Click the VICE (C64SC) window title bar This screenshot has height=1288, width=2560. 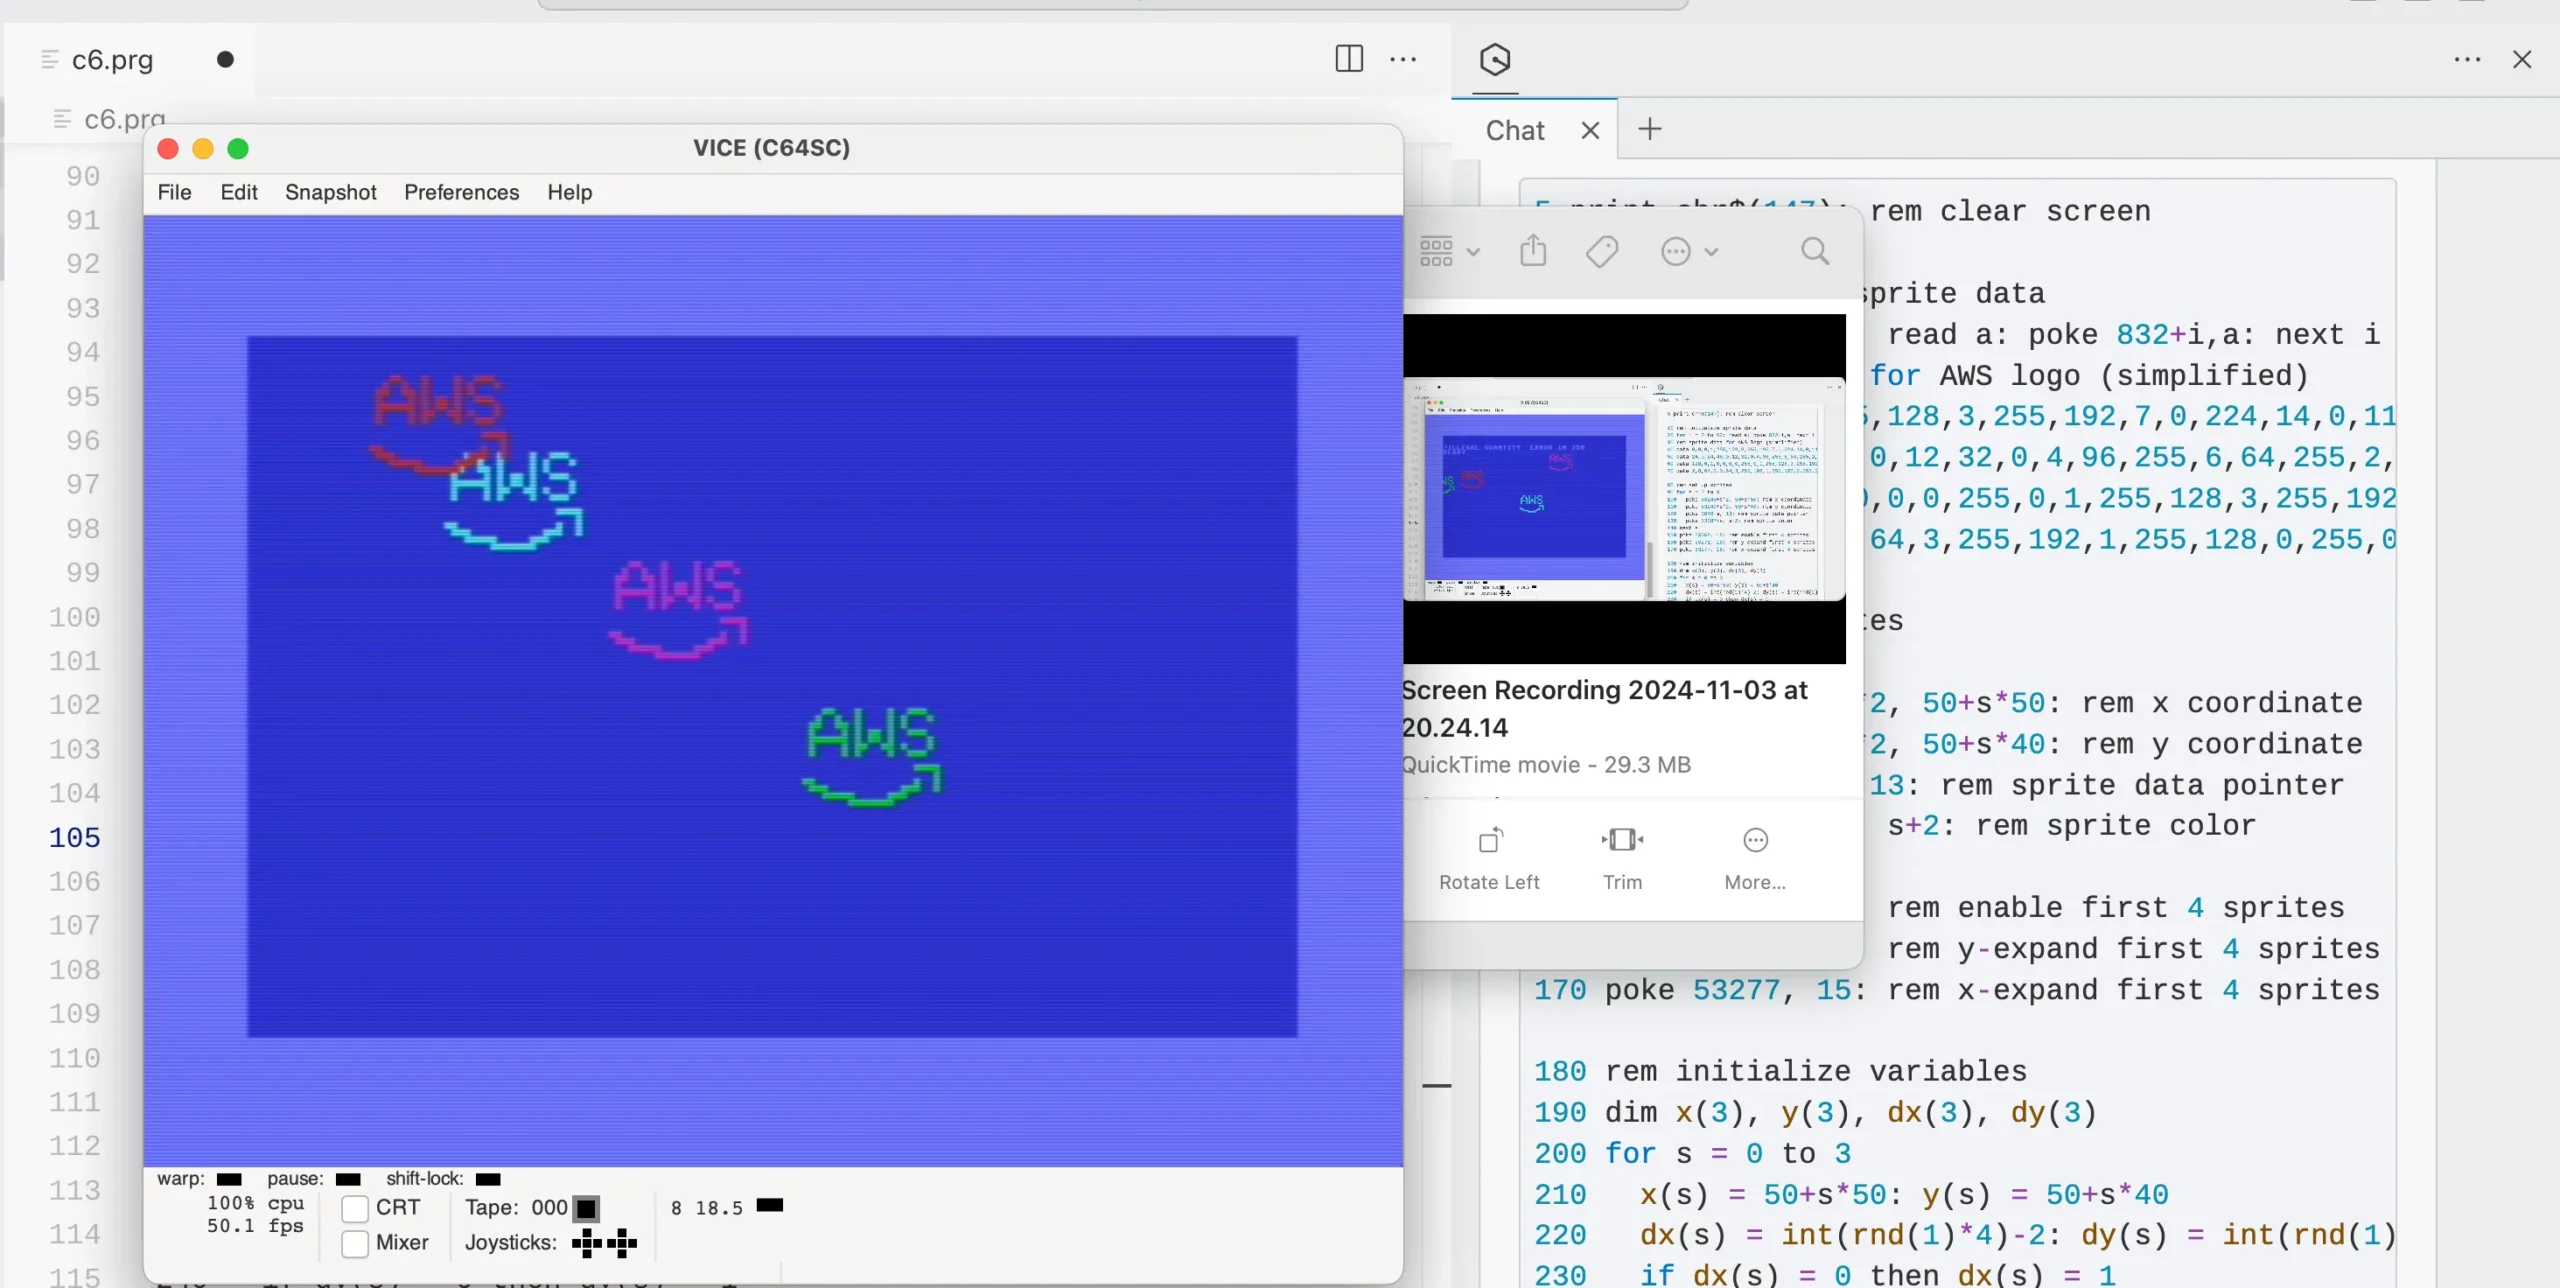[772, 148]
